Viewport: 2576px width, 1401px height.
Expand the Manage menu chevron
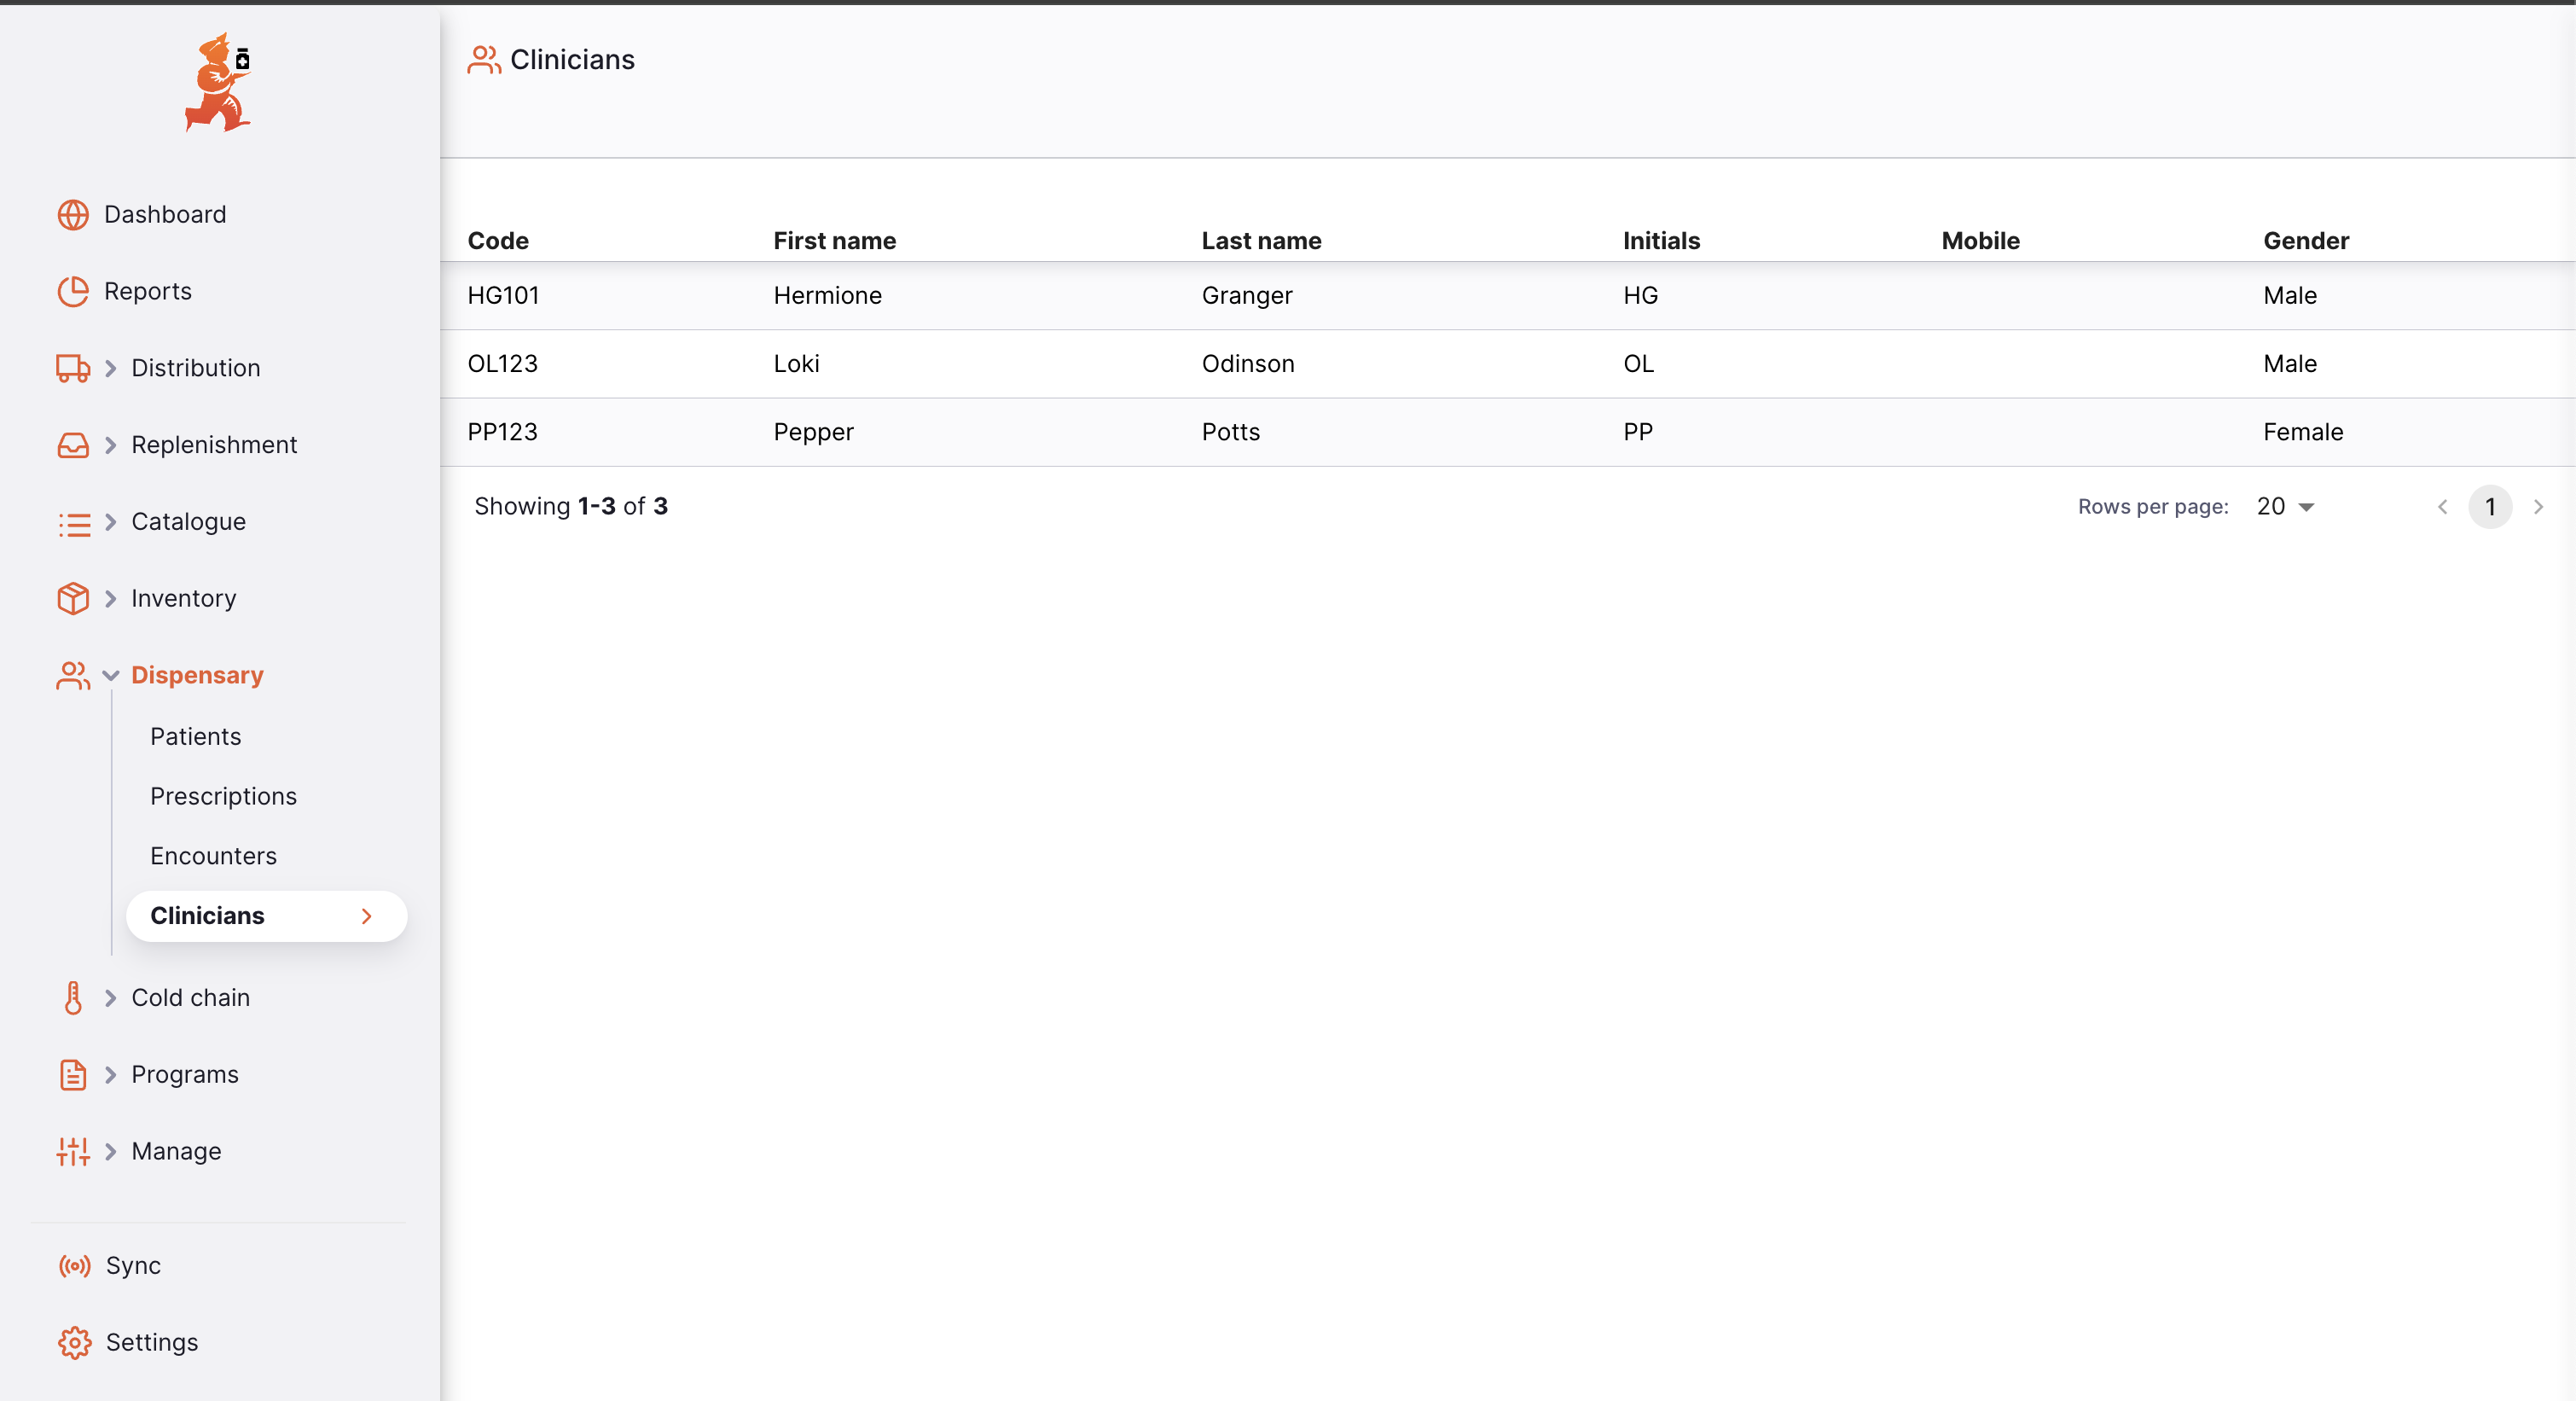111,1152
